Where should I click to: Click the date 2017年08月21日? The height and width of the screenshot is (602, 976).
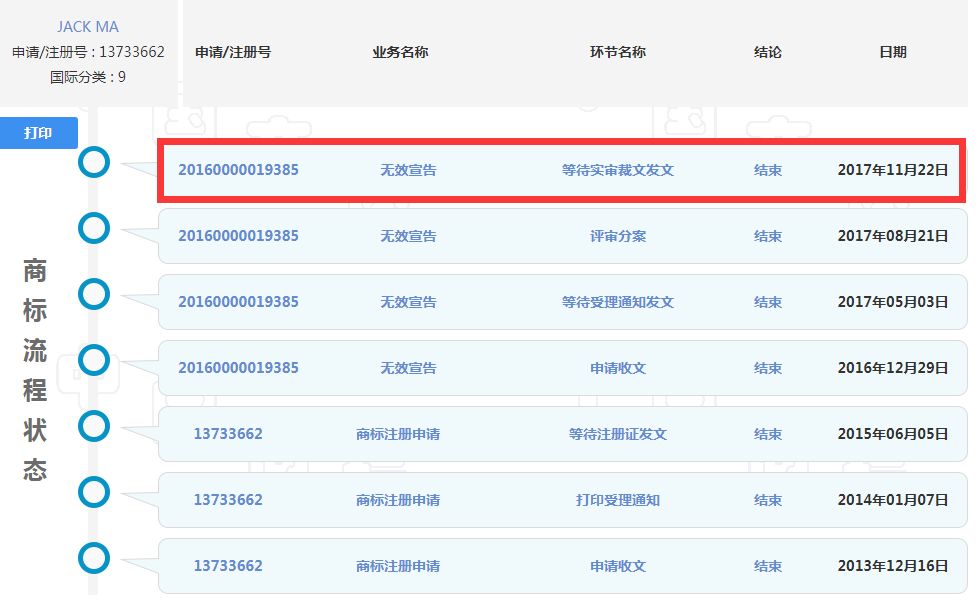[893, 236]
